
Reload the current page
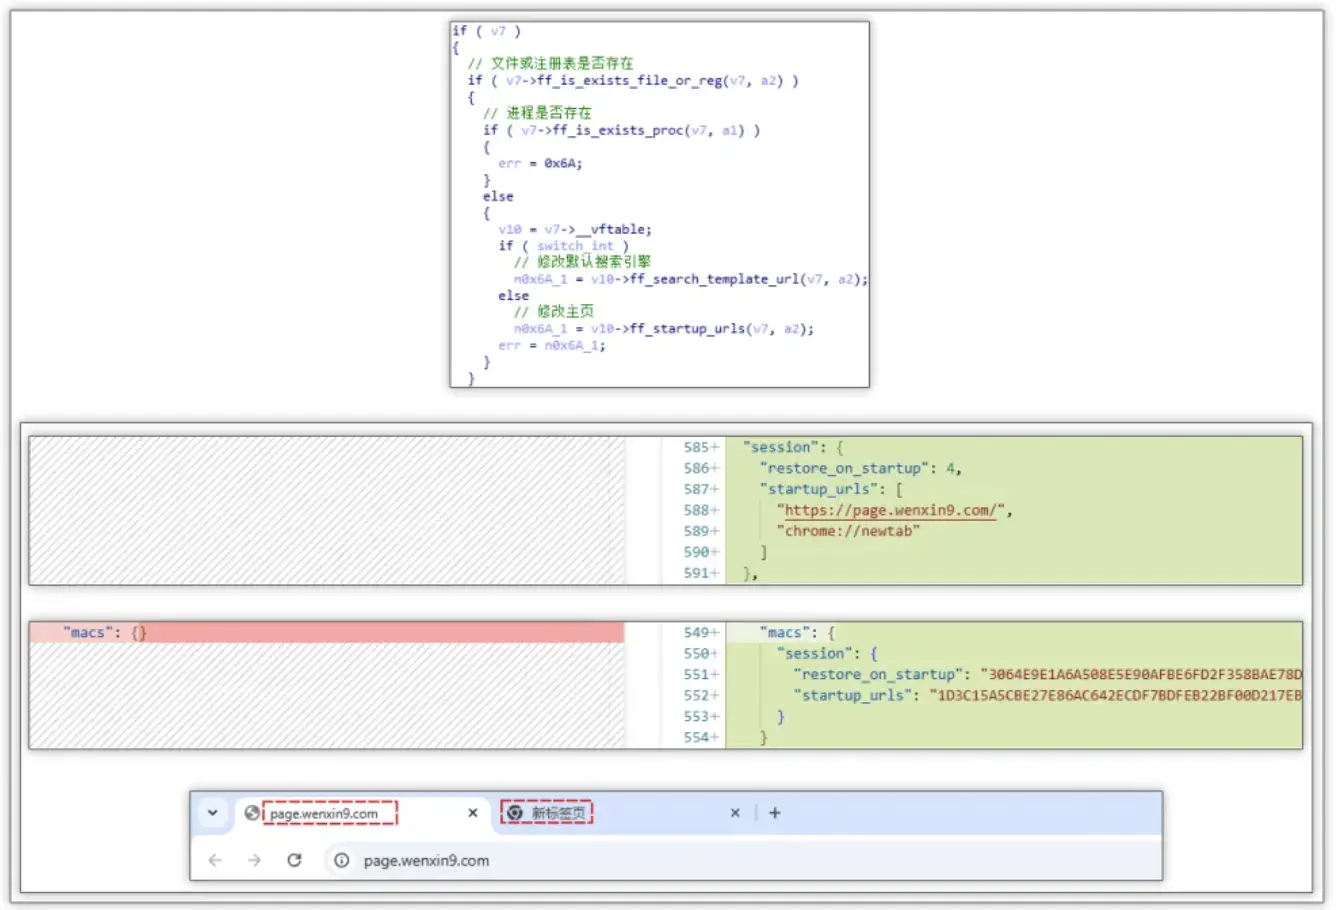tap(294, 860)
